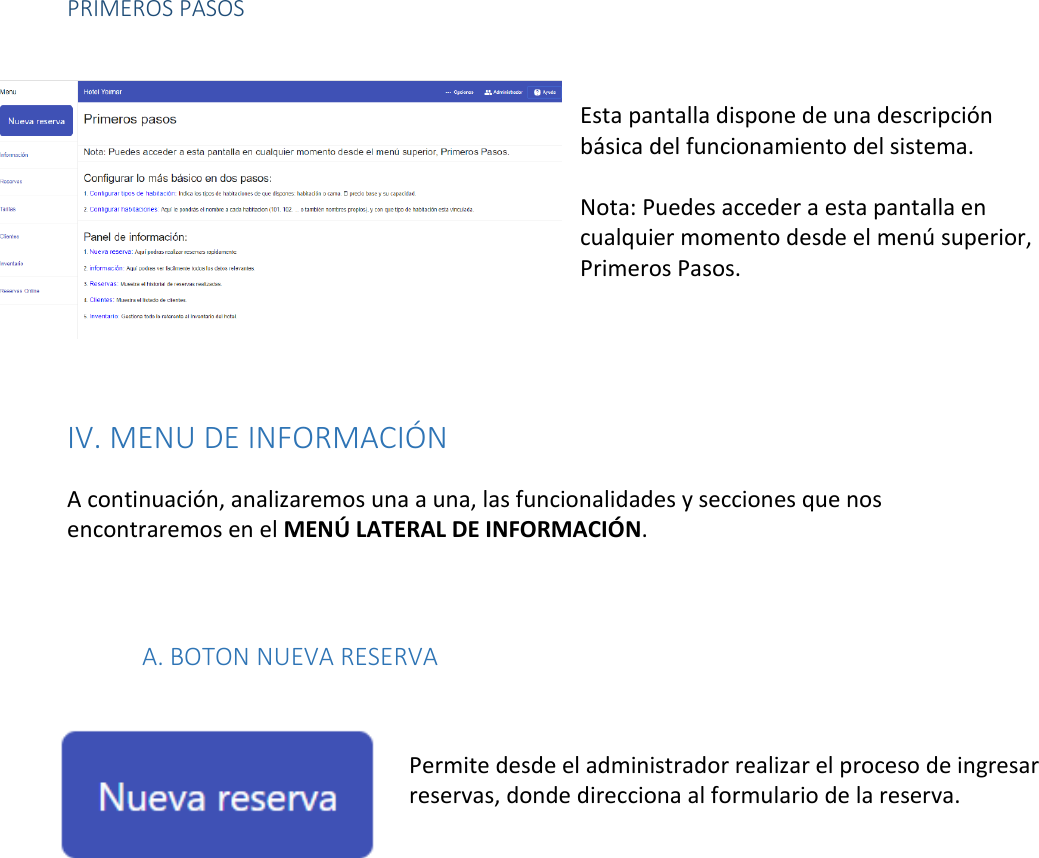
Task: Open Reservas in the left sidebar menu
Action: pos(11,182)
